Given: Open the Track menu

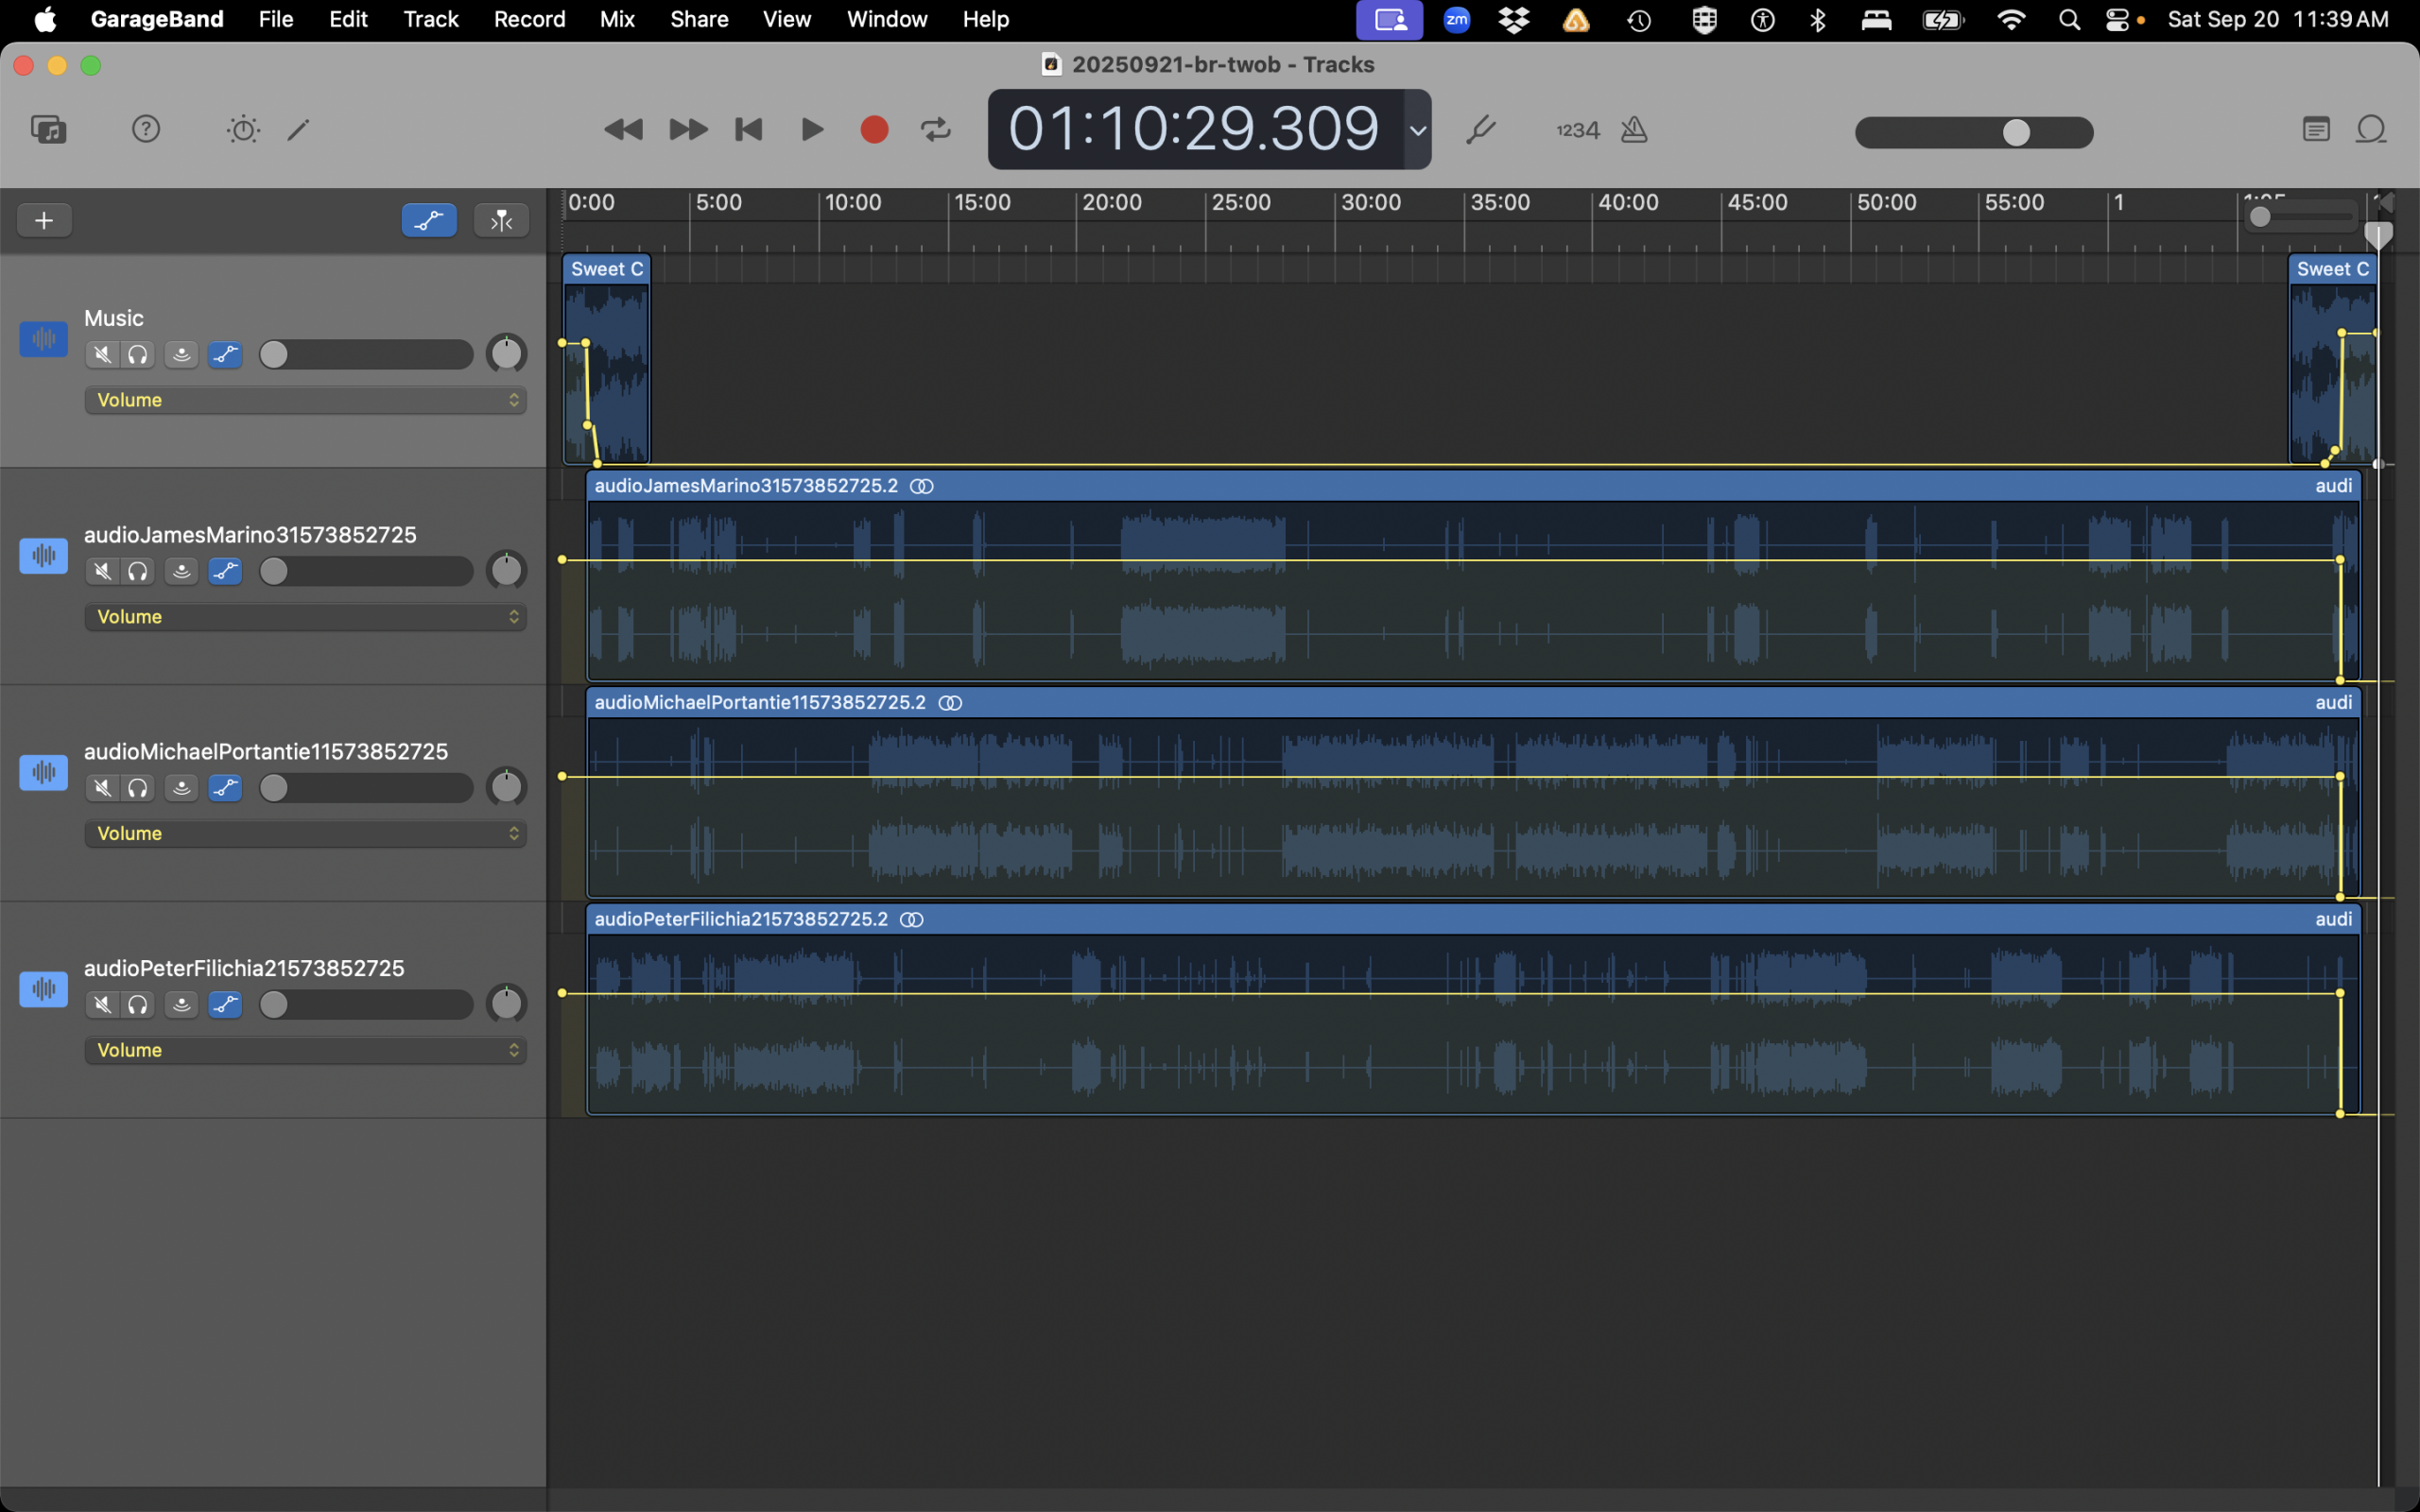Looking at the screenshot, I should (431, 19).
